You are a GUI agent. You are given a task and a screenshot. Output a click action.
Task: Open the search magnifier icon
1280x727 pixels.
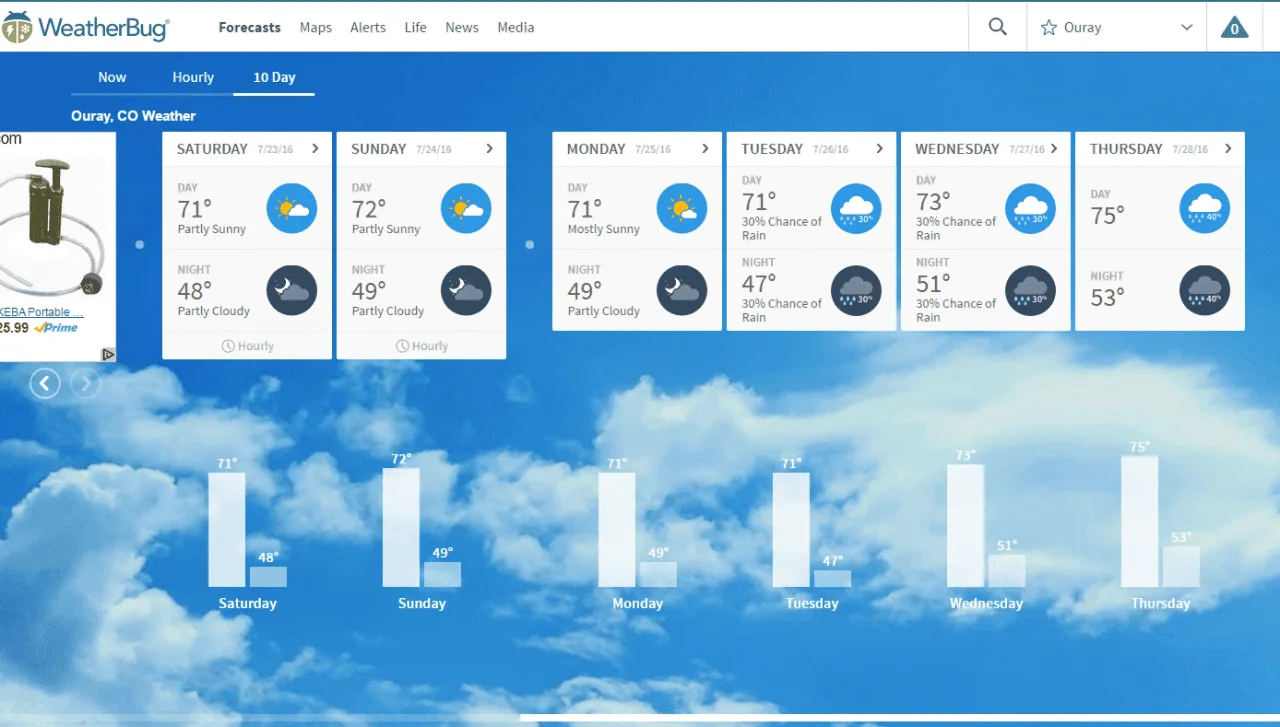pyautogui.click(x=997, y=27)
